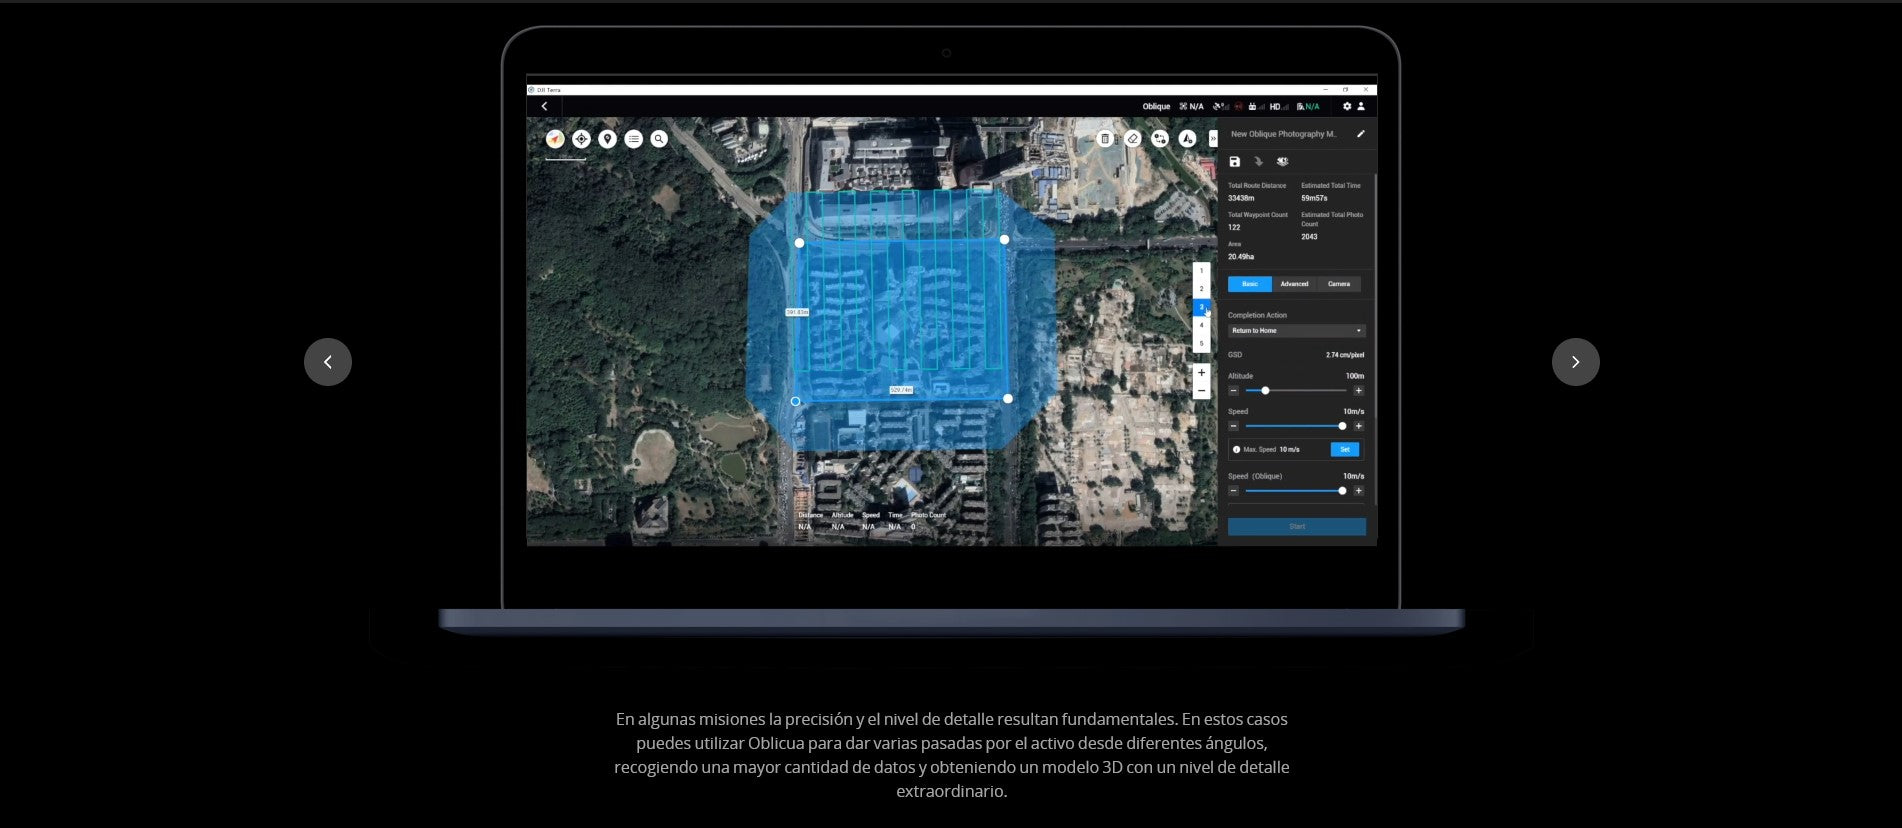
Task: Click the trash delete icon above map
Action: [x=1105, y=139]
